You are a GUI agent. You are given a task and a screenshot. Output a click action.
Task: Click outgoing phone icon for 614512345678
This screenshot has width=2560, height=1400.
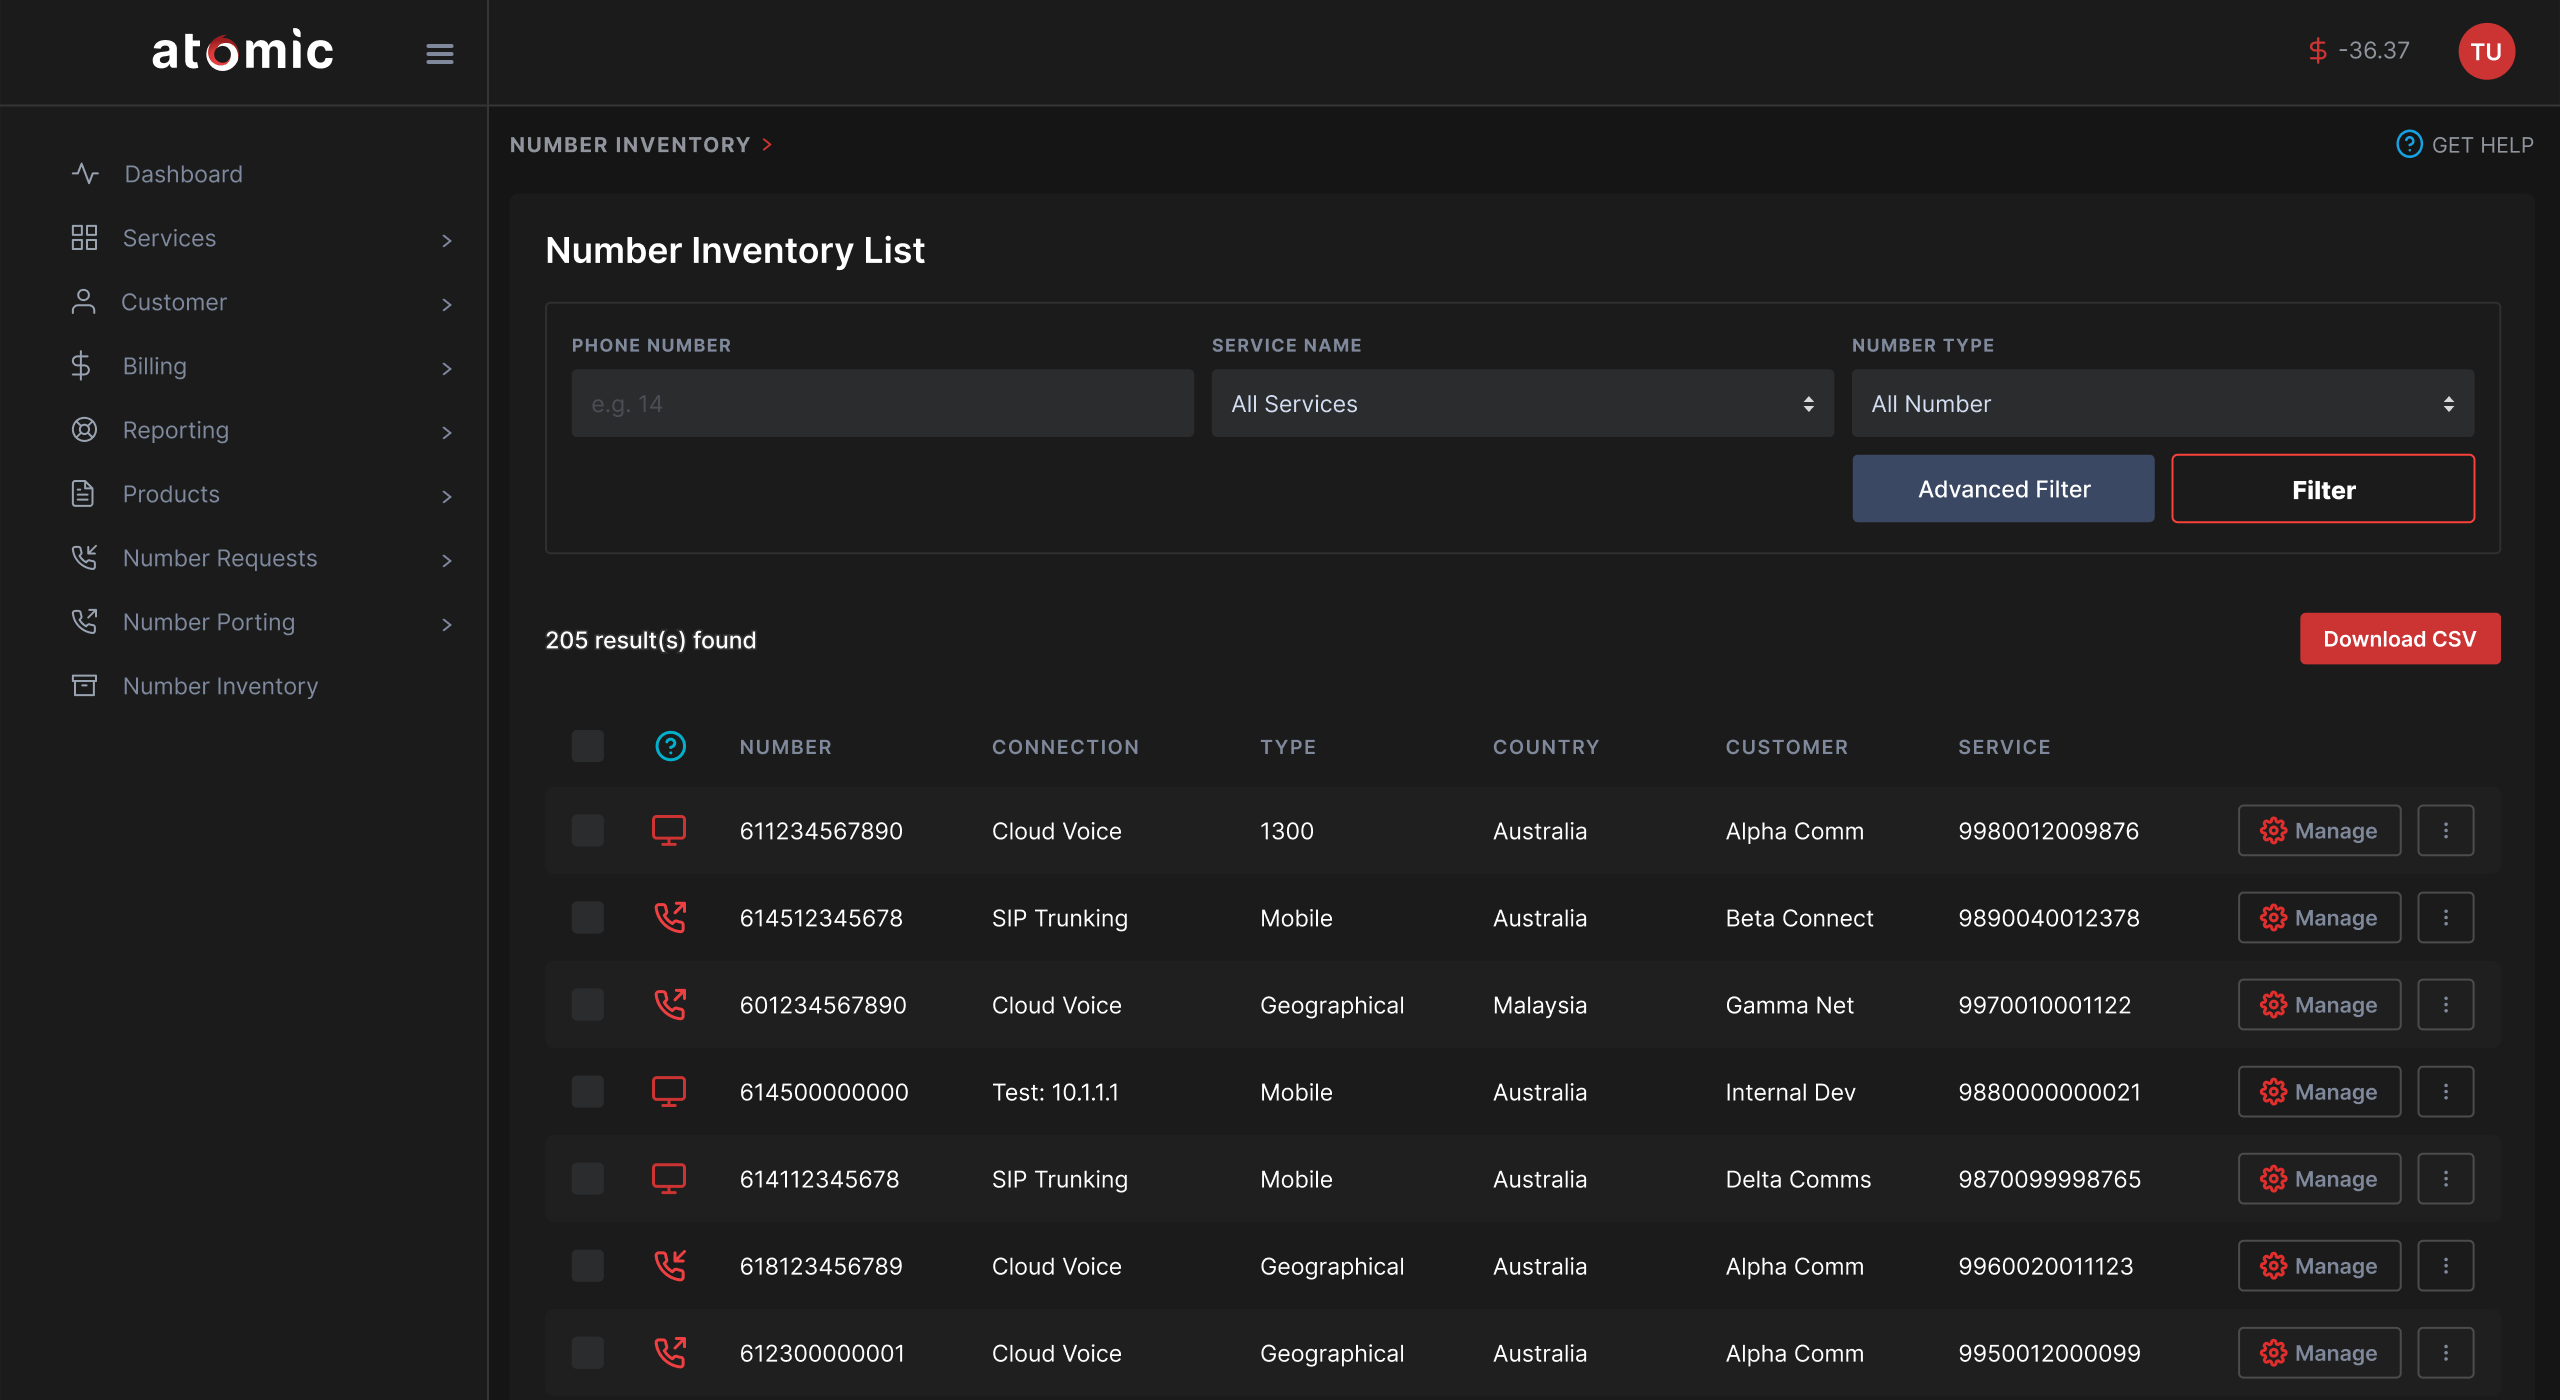669,917
